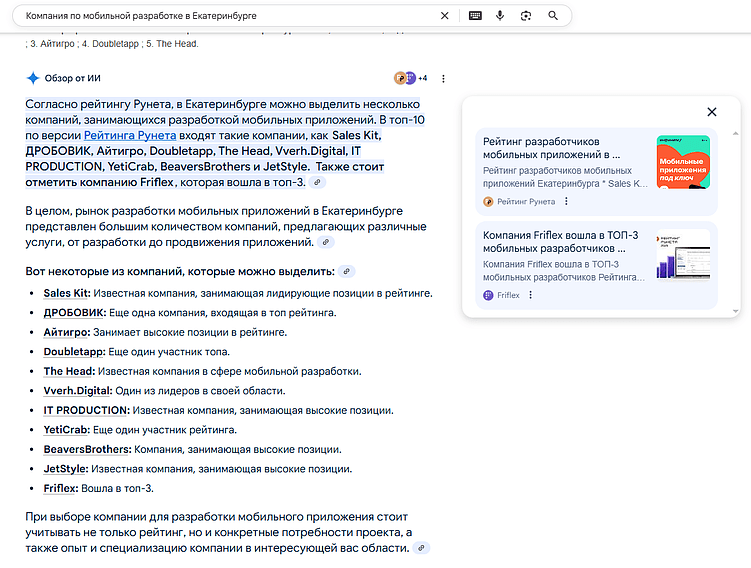The height and width of the screenshot is (568, 751).
Task: Click the 'Обзор от ИИ' heading
Action: pos(73,78)
